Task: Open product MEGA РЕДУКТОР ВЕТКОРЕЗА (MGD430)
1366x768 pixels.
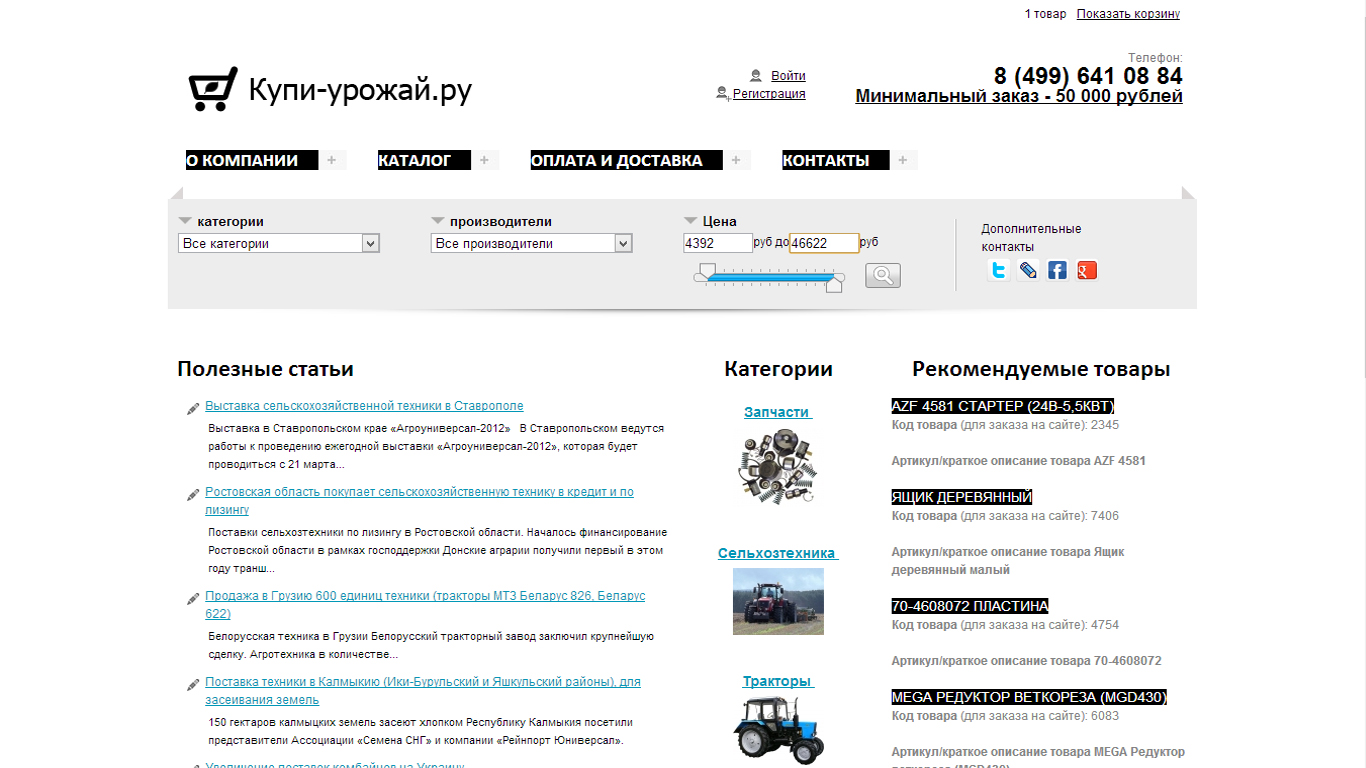Action: pos(1029,697)
